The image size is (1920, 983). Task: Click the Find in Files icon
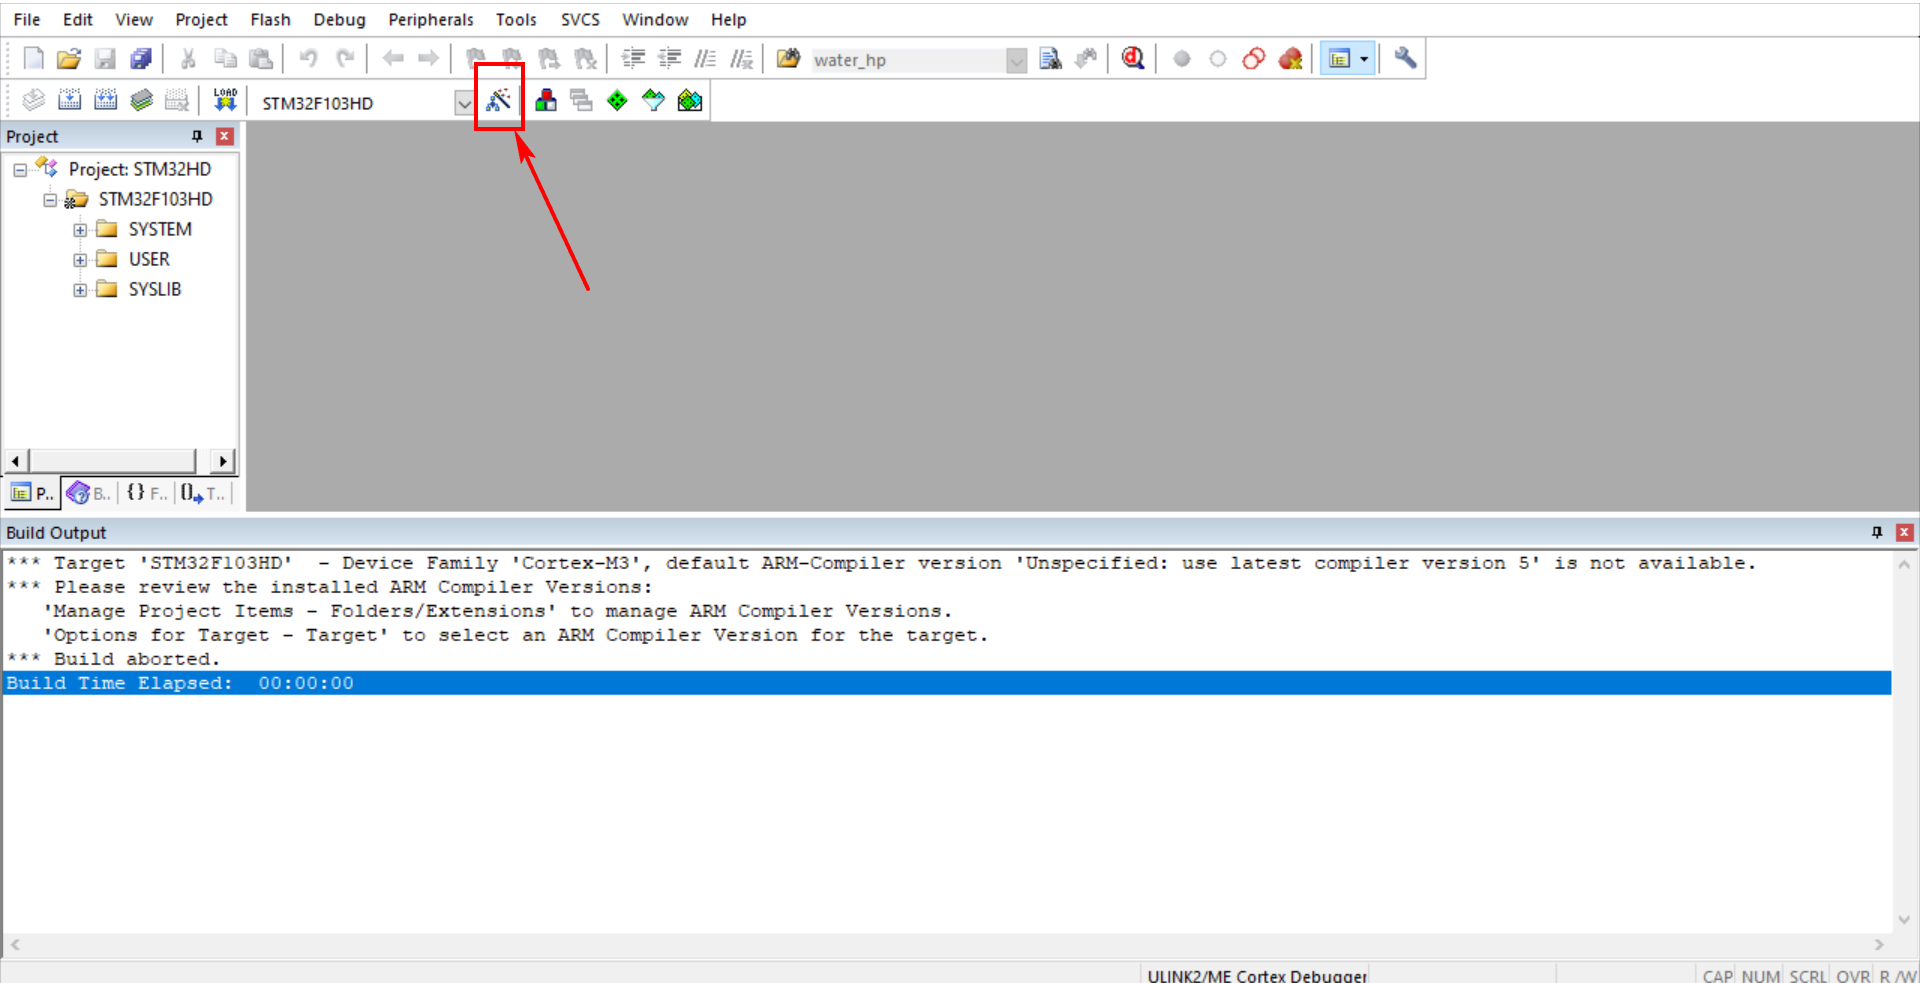point(789,59)
